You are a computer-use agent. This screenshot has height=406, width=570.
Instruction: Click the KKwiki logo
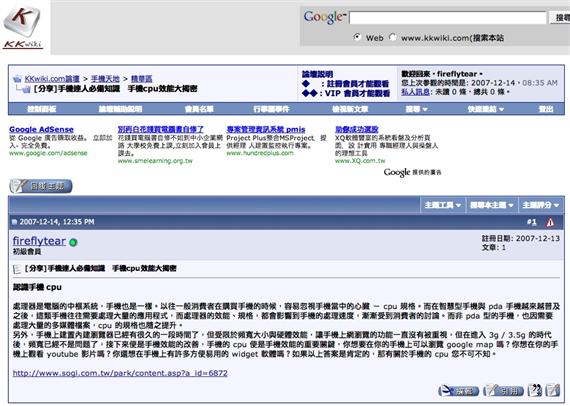[x=23, y=28]
